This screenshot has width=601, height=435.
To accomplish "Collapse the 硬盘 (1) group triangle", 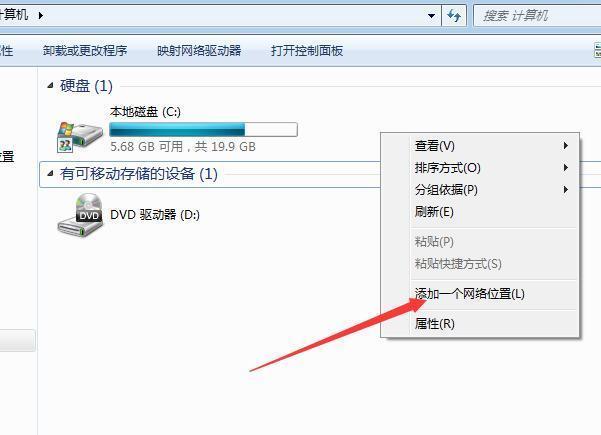I will [x=50, y=85].
